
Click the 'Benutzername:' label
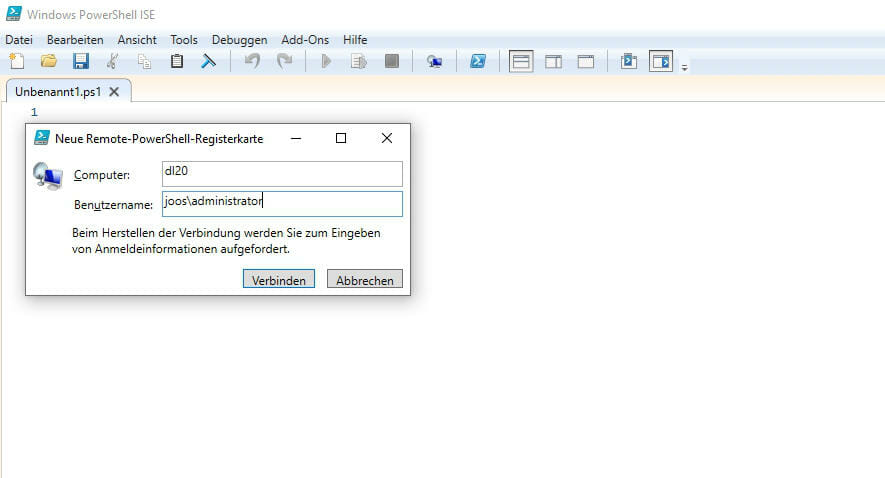(113, 205)
